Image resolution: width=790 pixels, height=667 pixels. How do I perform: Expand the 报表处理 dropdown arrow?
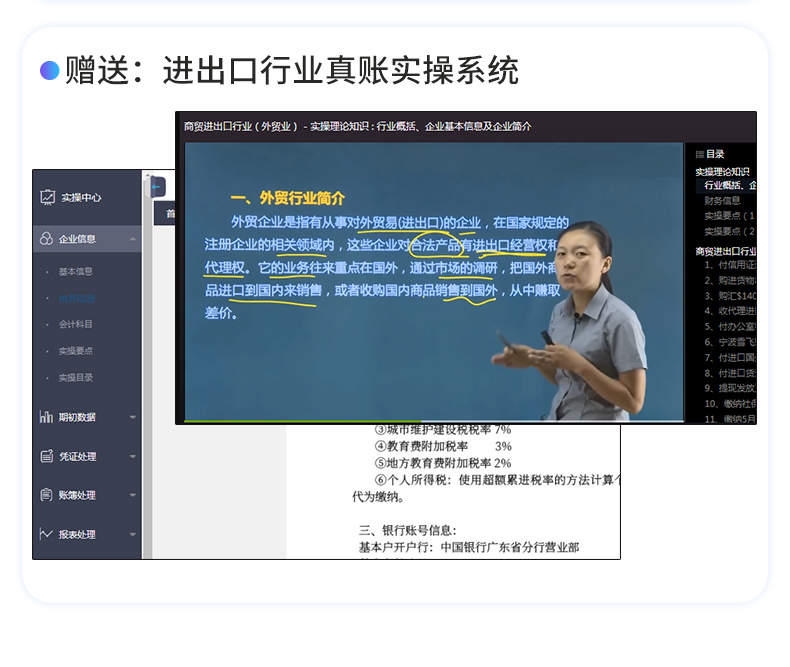click(133, 535)
